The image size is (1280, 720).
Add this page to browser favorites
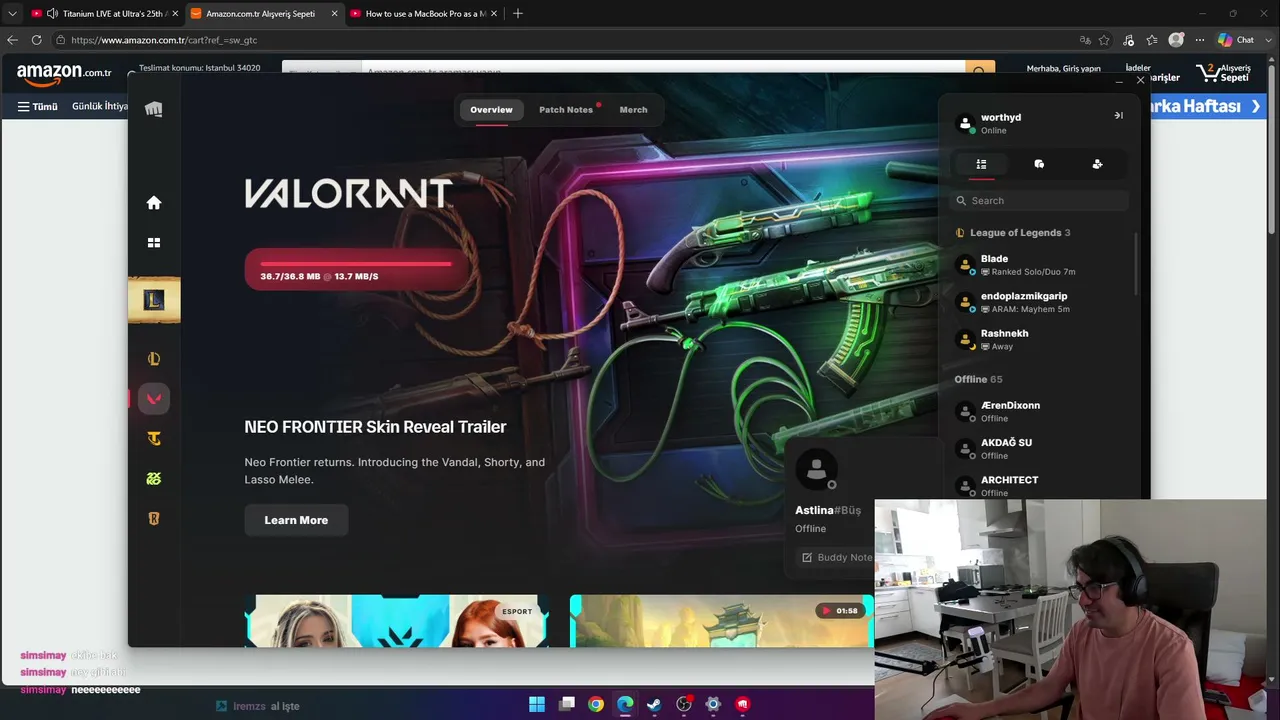(1104, 40)
